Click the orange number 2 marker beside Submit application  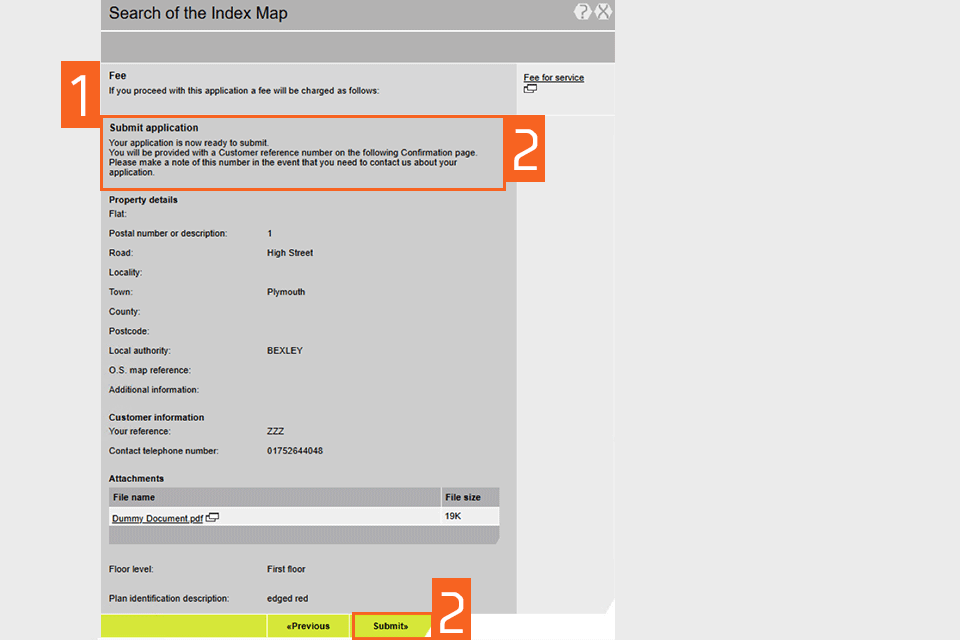(525, 150)
